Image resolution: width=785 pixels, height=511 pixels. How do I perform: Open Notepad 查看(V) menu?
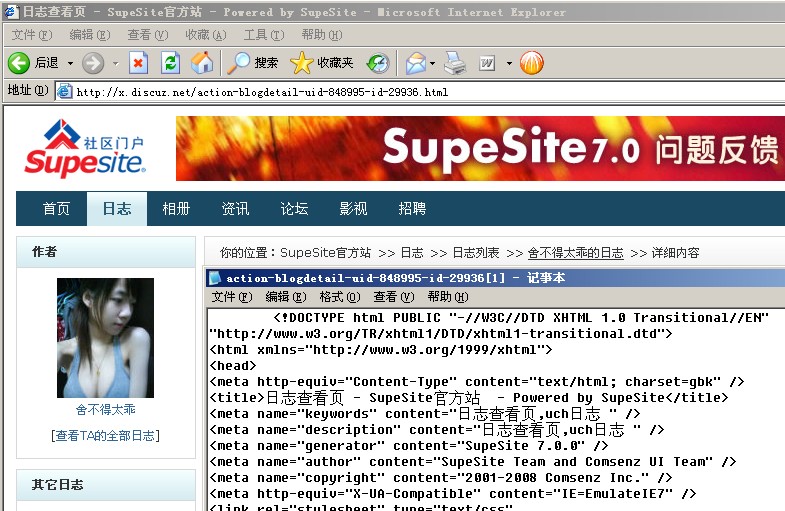(394, 297)
